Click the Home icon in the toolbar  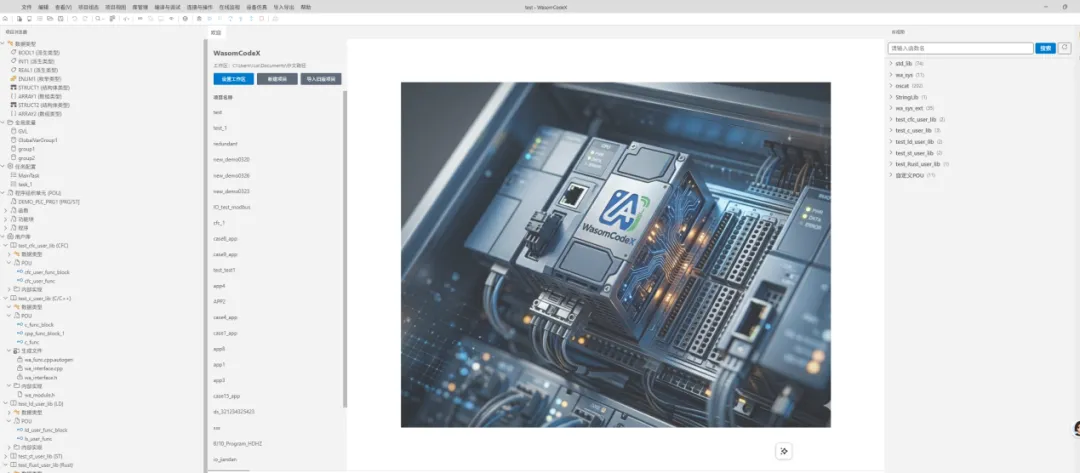[x=6, y=19]
